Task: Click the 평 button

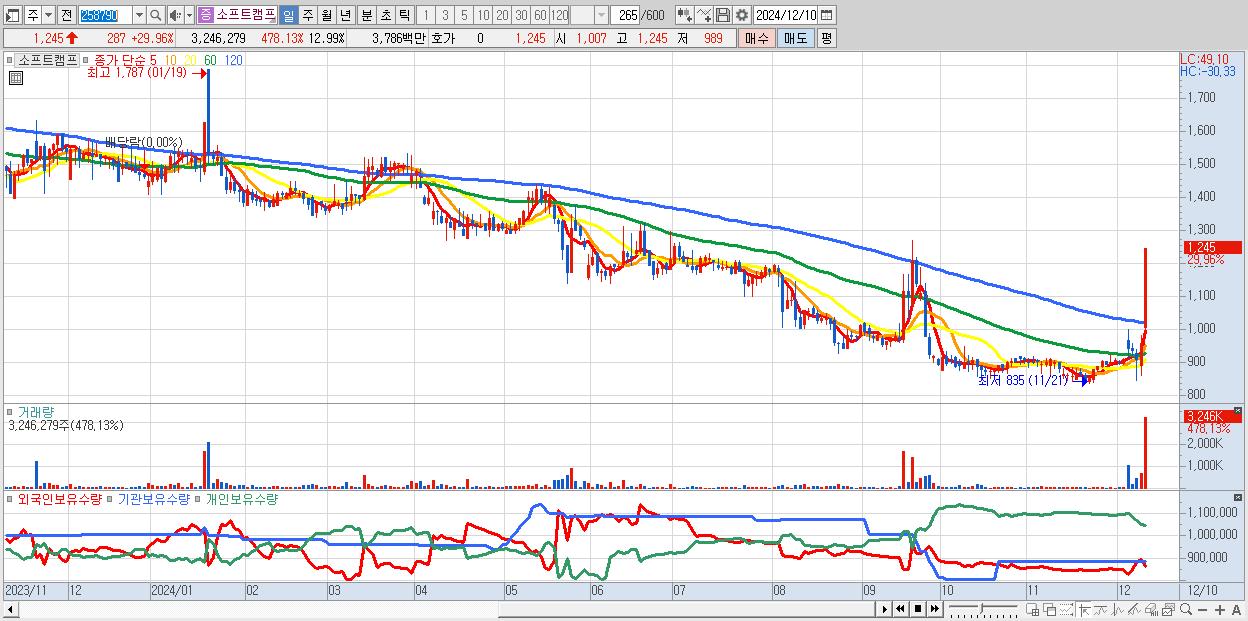Action: pyautogui.click(x=826, y=38)
